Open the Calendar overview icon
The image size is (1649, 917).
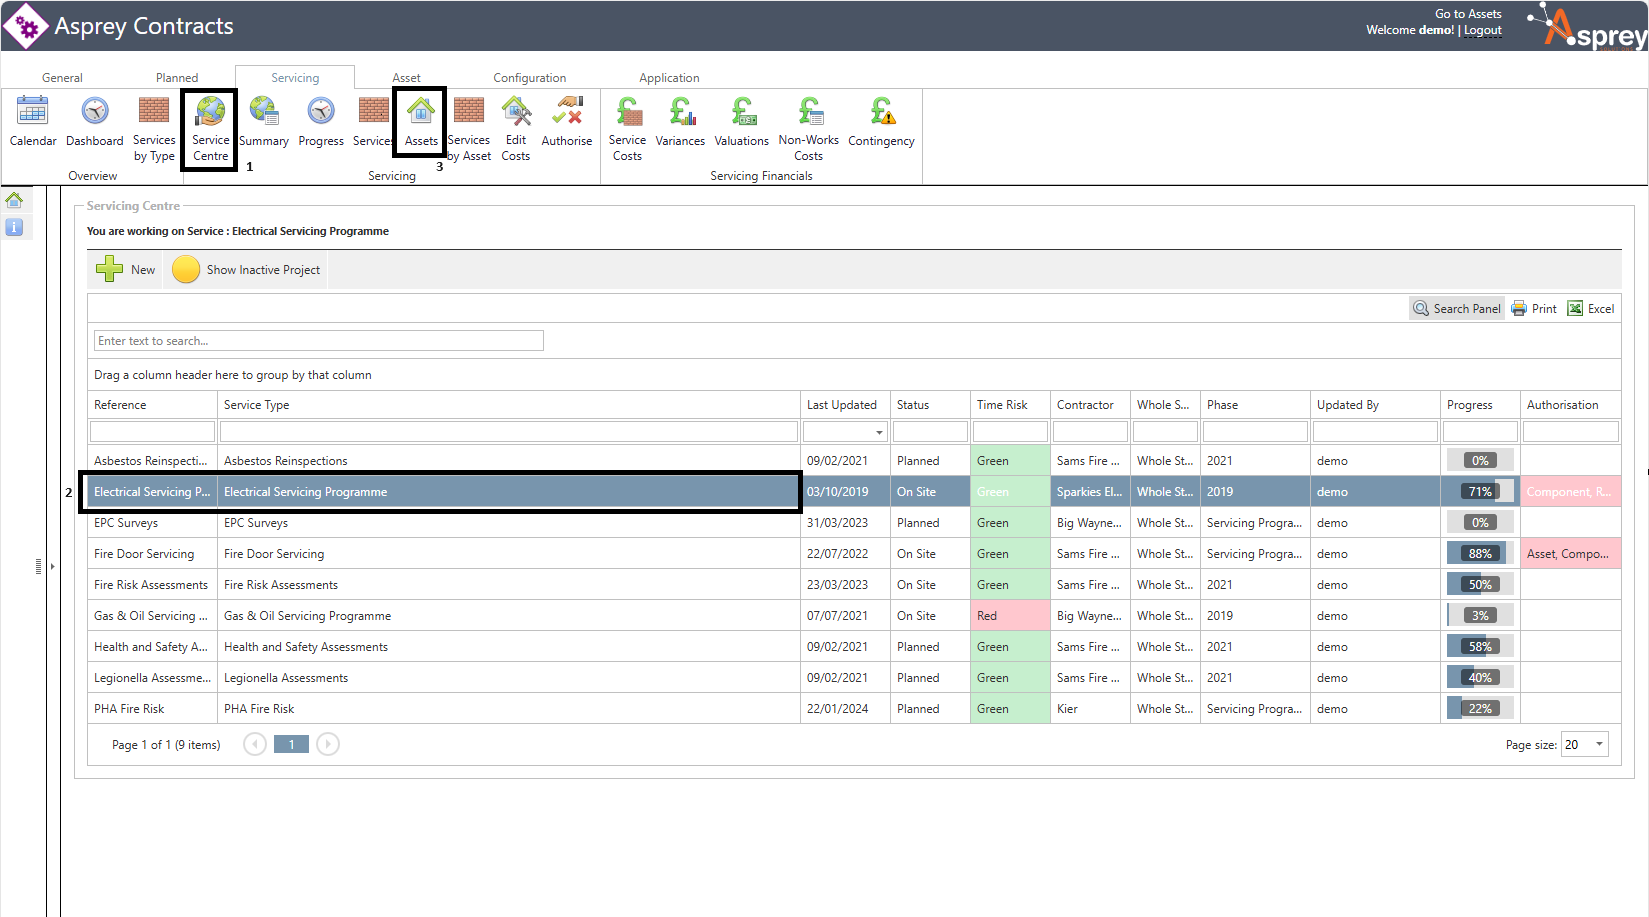[x=33, y=122]
